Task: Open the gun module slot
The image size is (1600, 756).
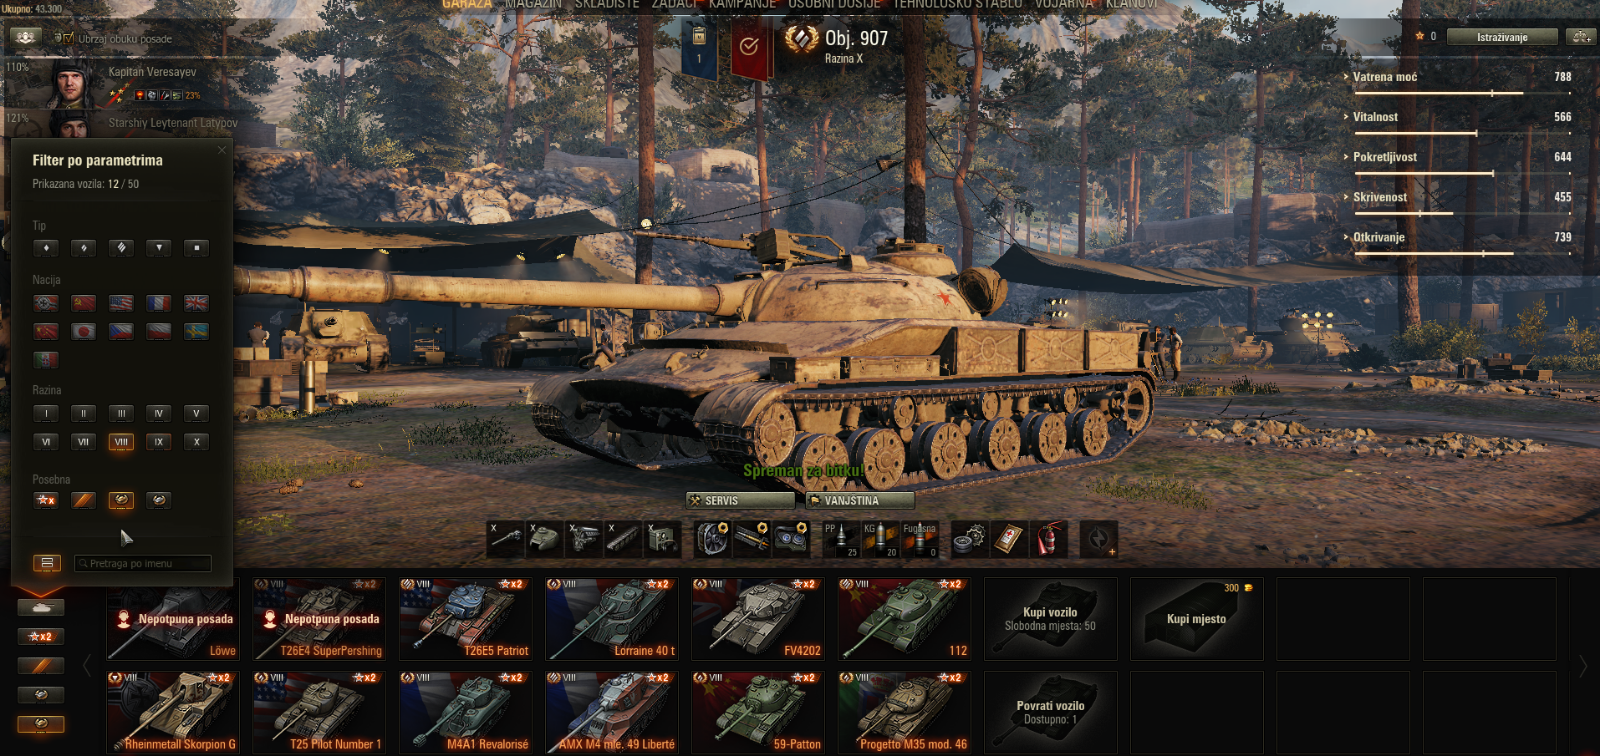Action: [505, 539]
